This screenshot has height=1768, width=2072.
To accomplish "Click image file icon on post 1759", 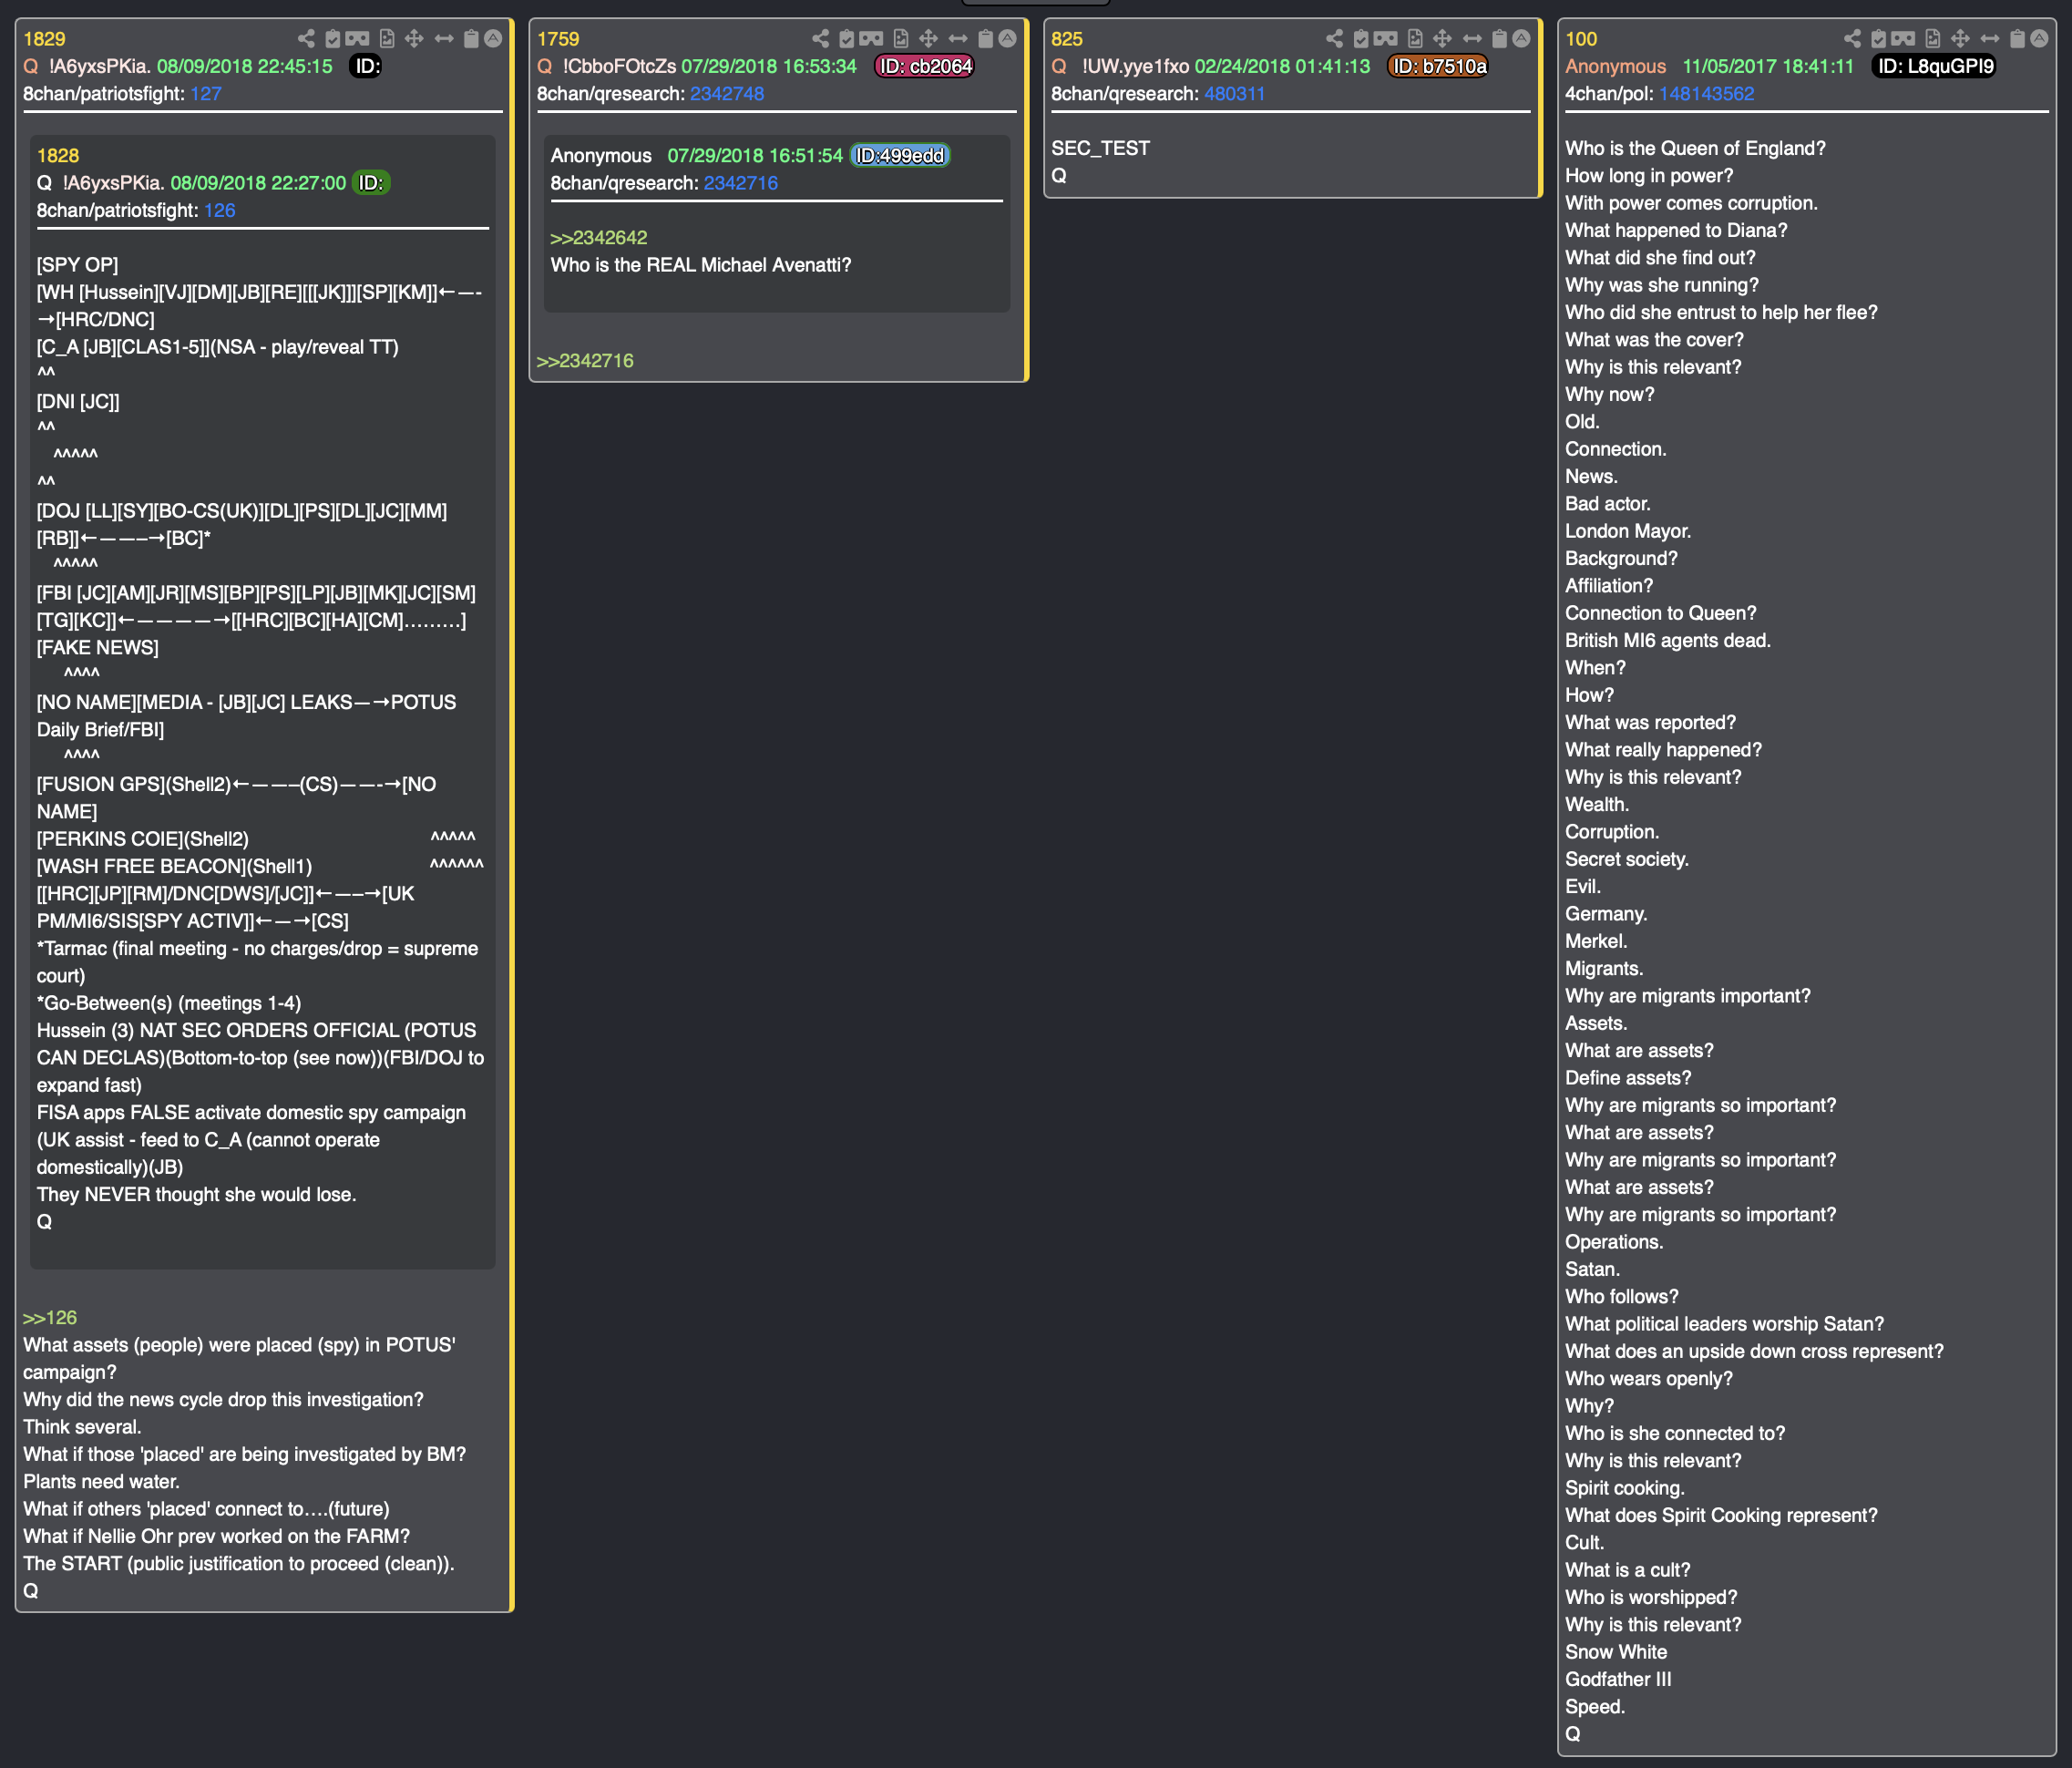I will point(900,39).
